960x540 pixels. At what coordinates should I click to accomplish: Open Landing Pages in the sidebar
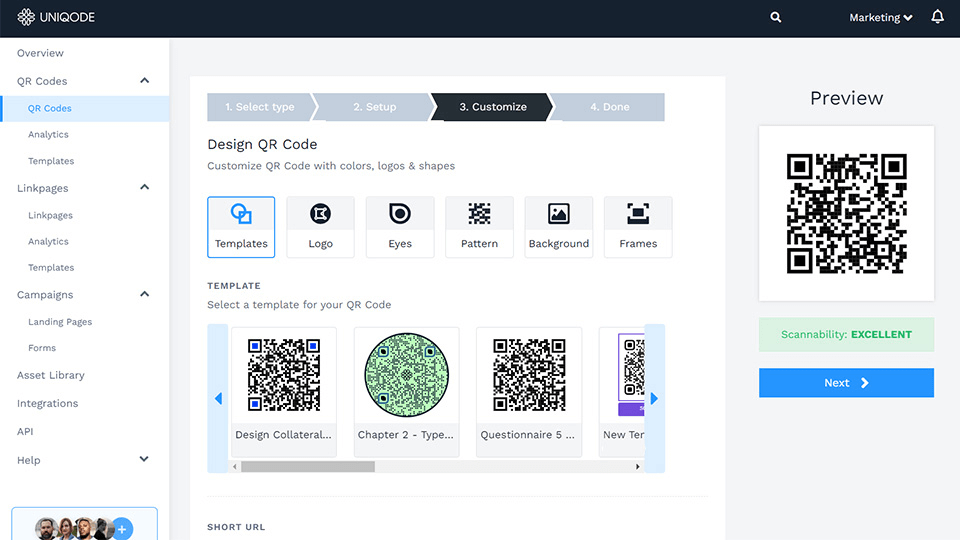click(60, 322)
